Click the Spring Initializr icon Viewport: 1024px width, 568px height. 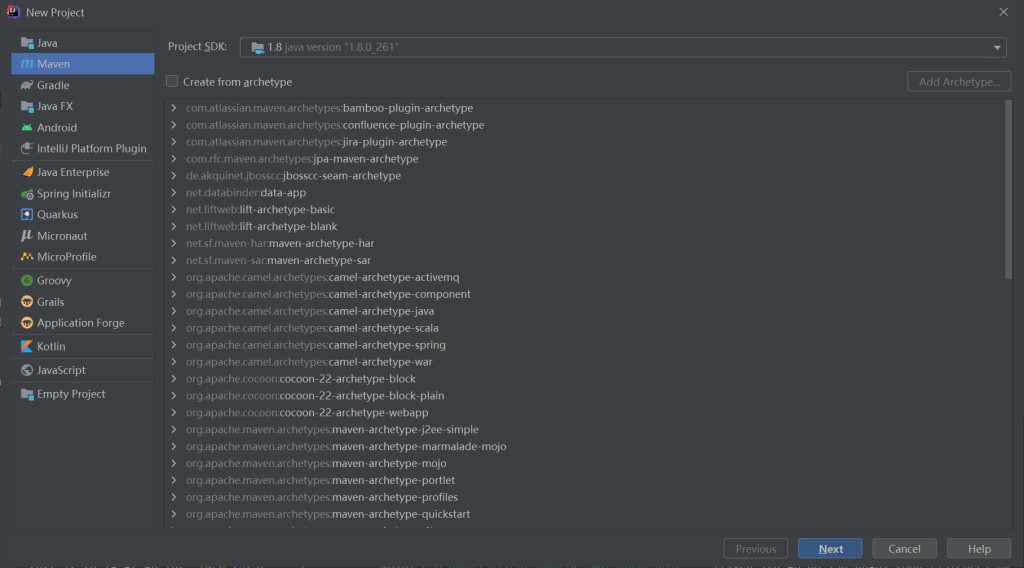pos(27,194)
